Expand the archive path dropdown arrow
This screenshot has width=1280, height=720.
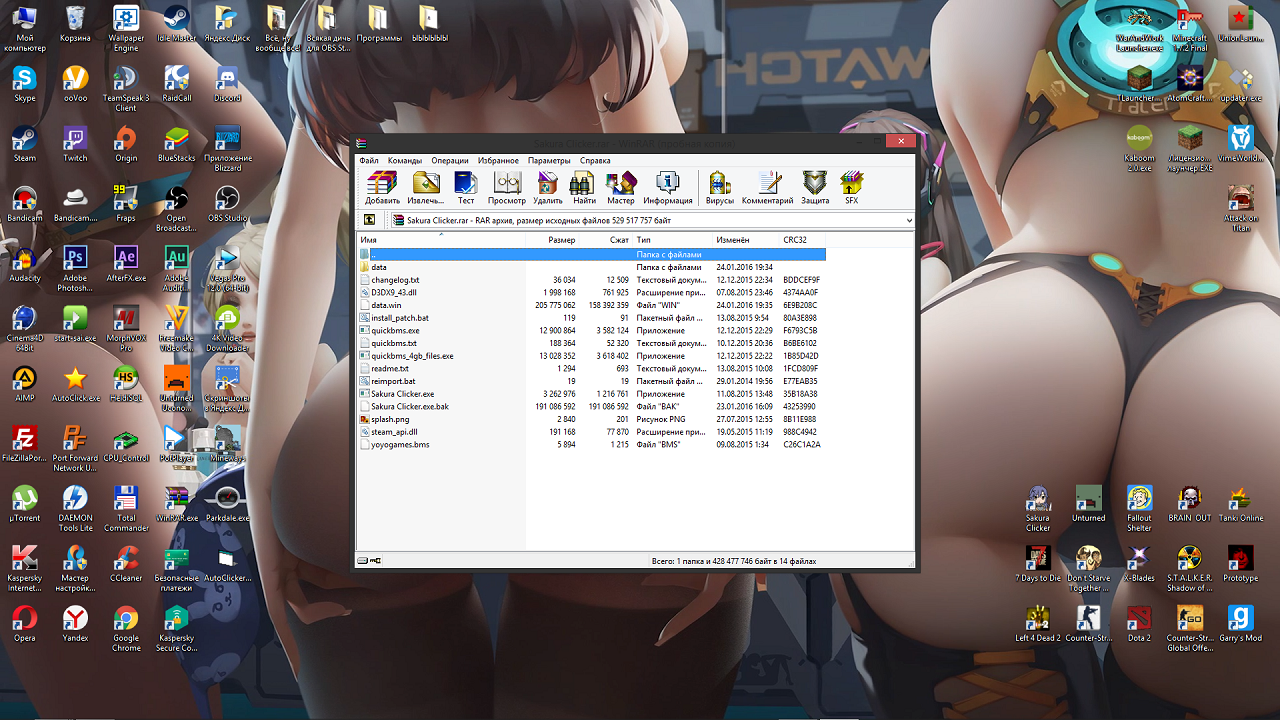908,220
